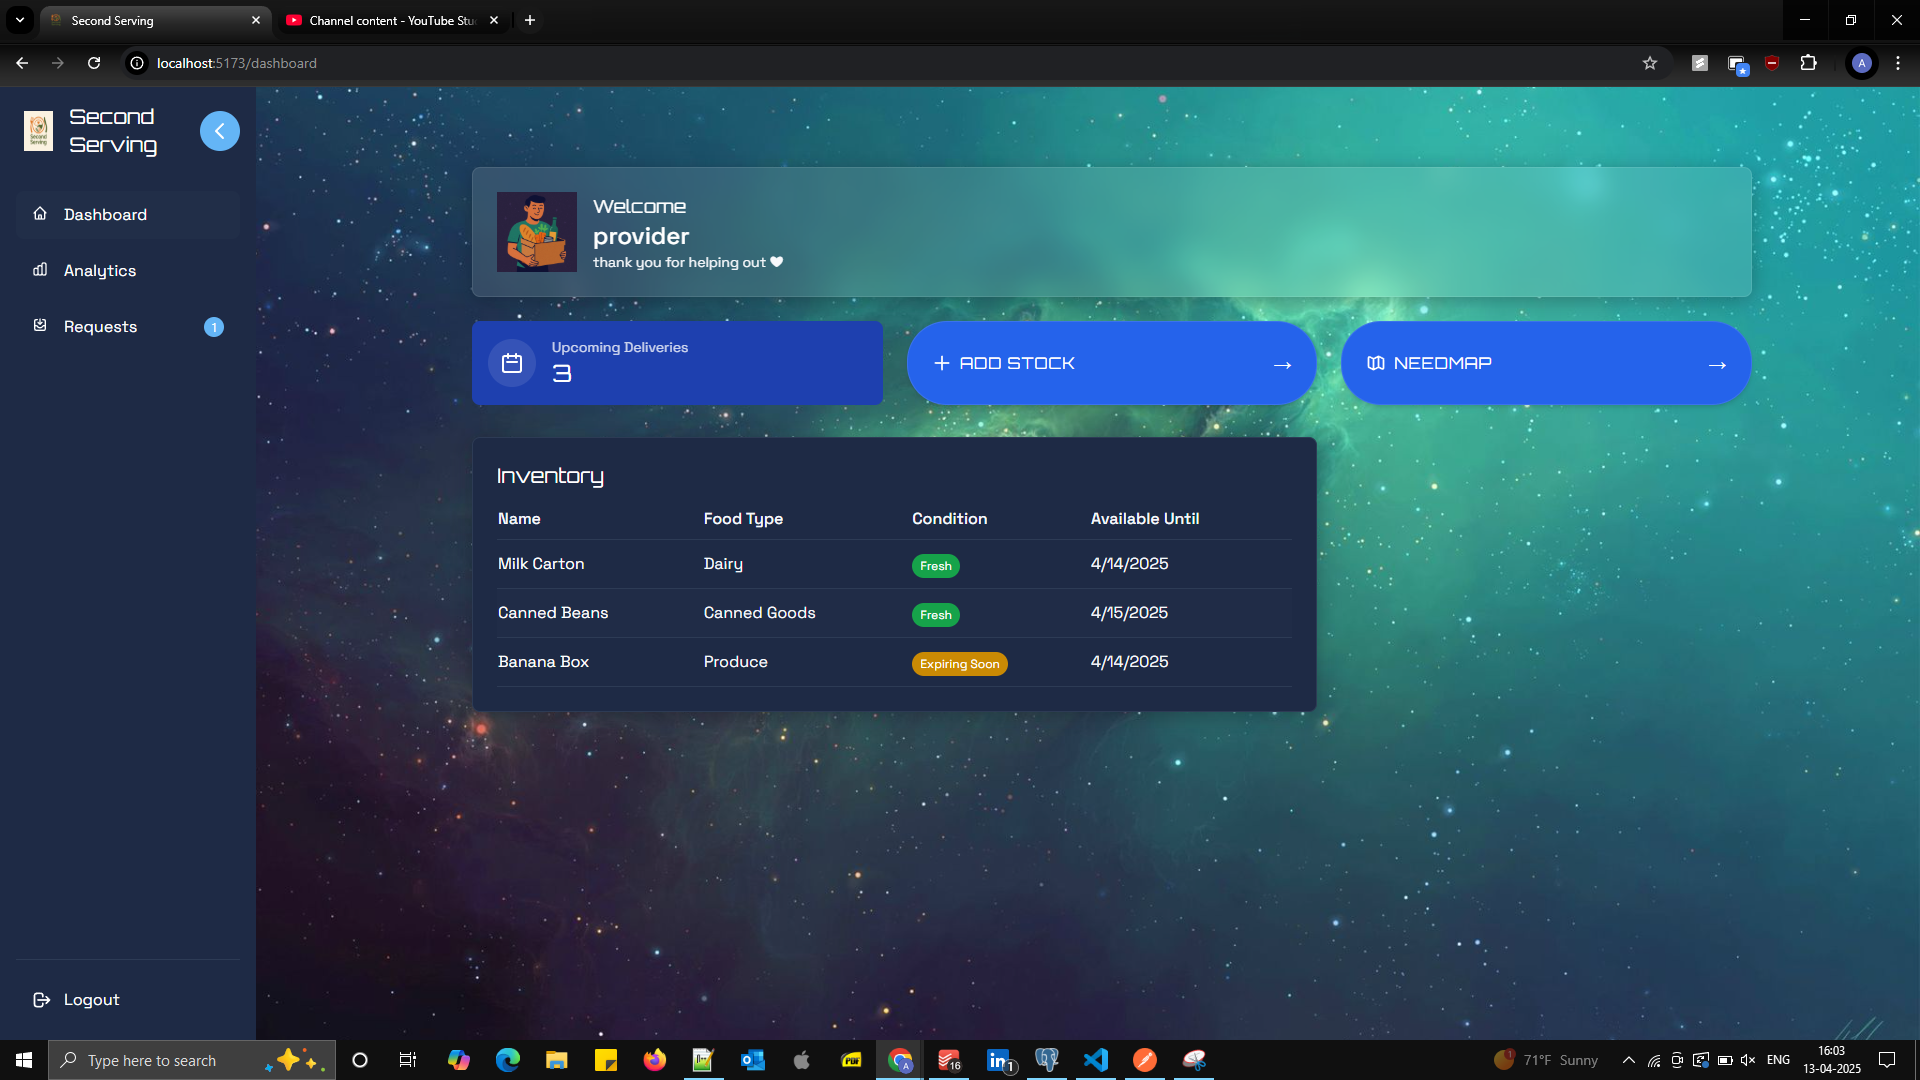Expand the tab search dropdown arrow

[x=19, y=20]
